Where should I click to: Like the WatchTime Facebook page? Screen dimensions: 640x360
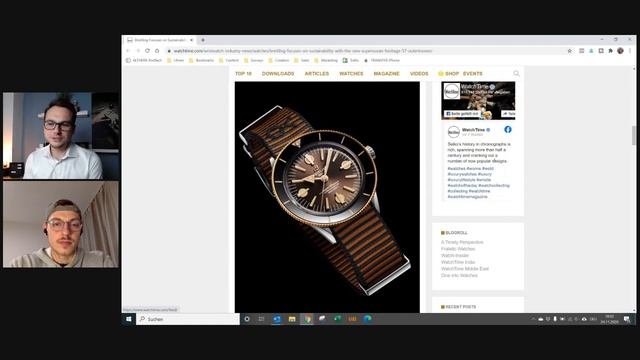[462, 114]
